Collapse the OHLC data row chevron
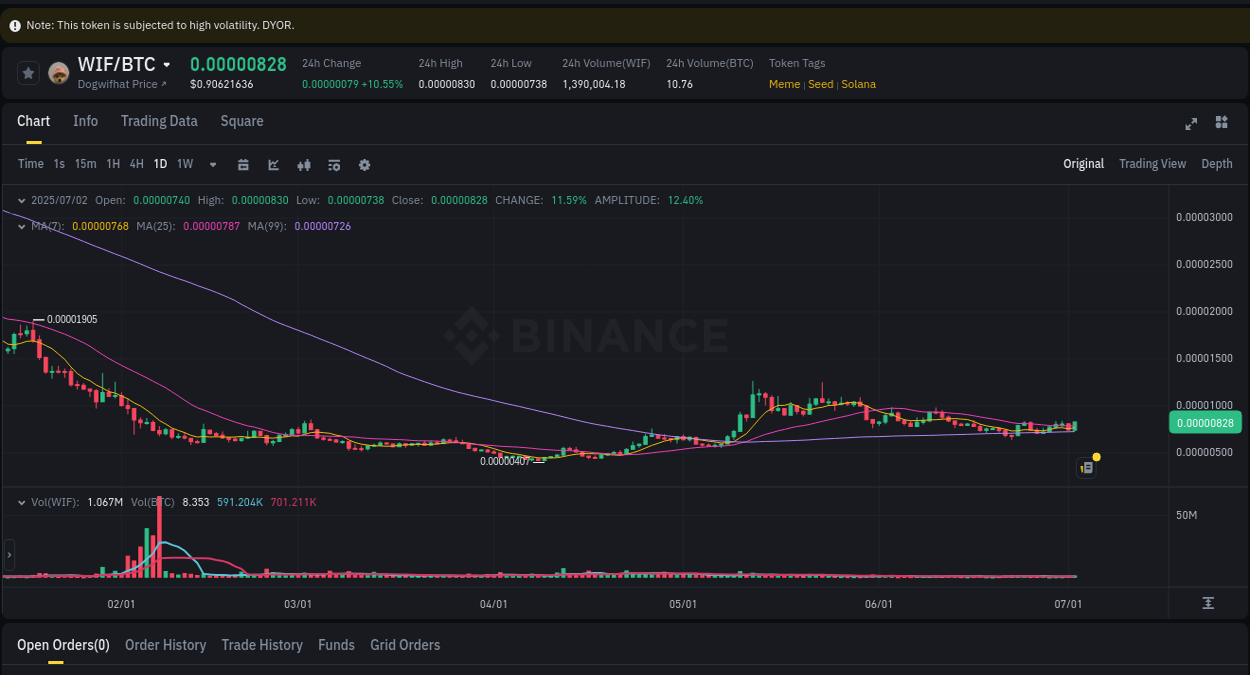This screenshot has height=675, width=1250. [x=22, y=200]
